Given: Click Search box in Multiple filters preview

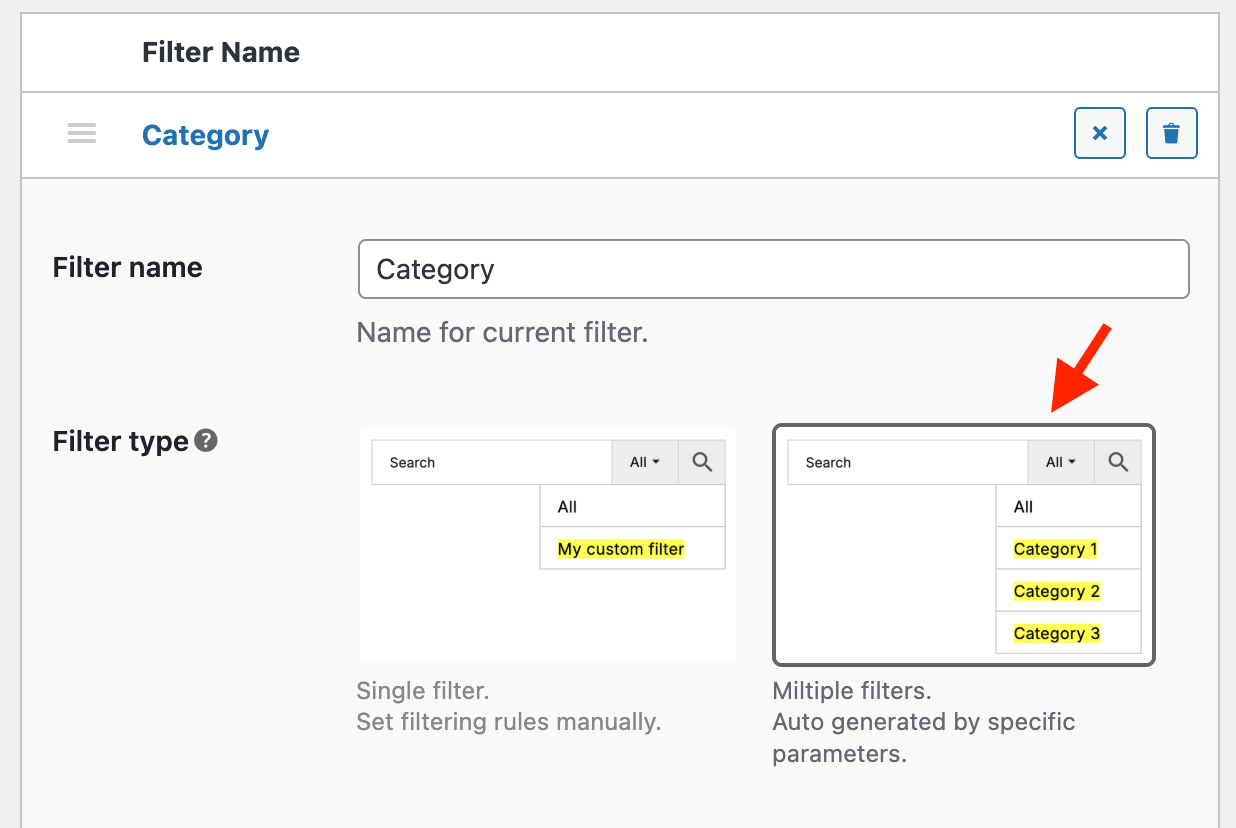Looking at the screenshot, I should coord(907,462).
